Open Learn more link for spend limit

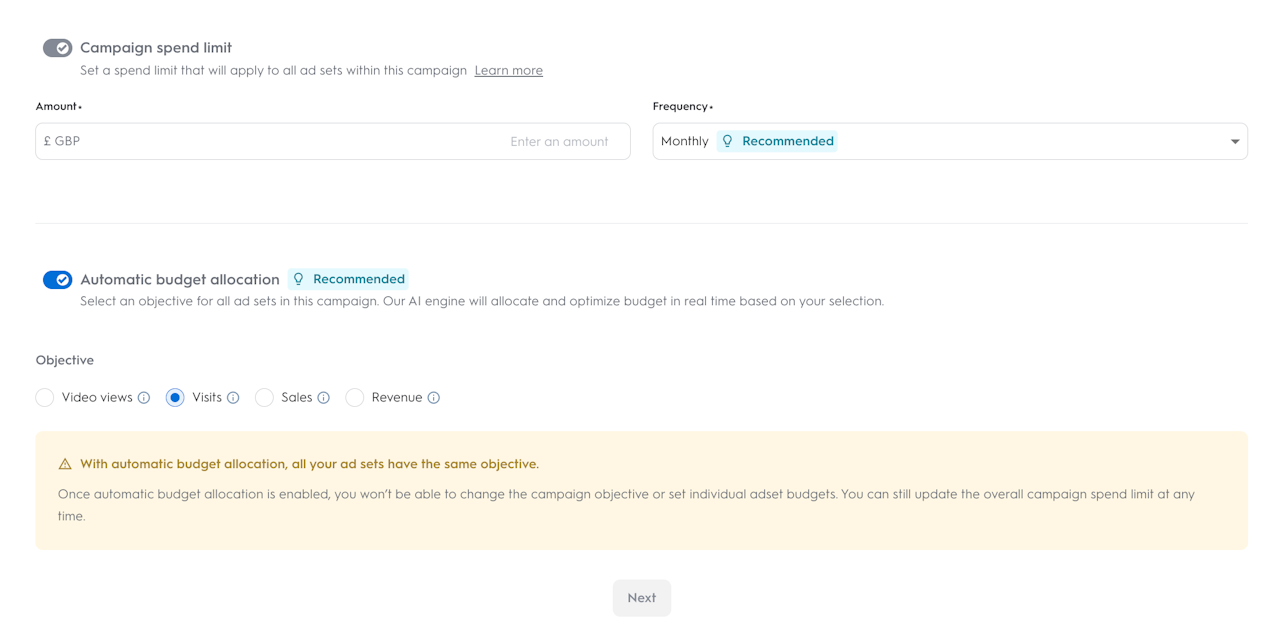pos(509,70)
